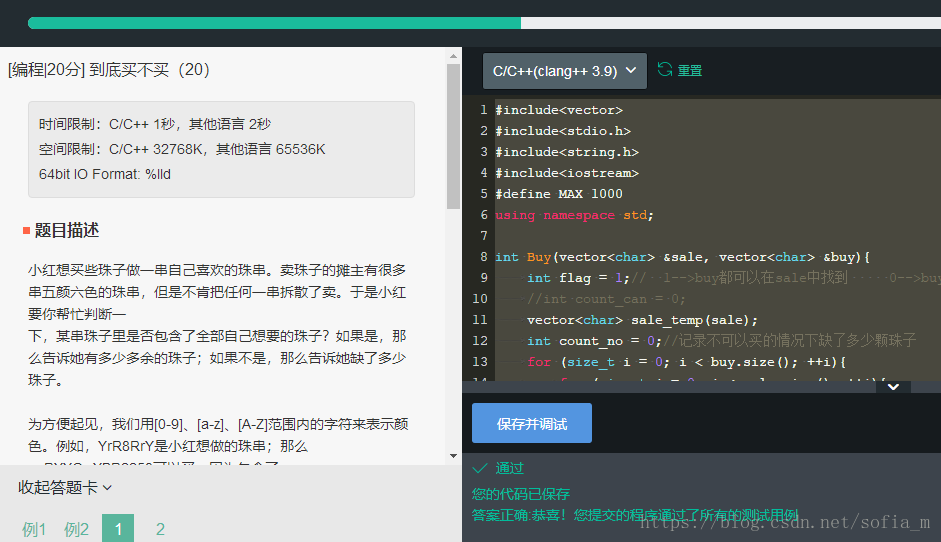Click the 空间限制 memory limit text
The height and width of the screenshot is (542, 941).
182,149
